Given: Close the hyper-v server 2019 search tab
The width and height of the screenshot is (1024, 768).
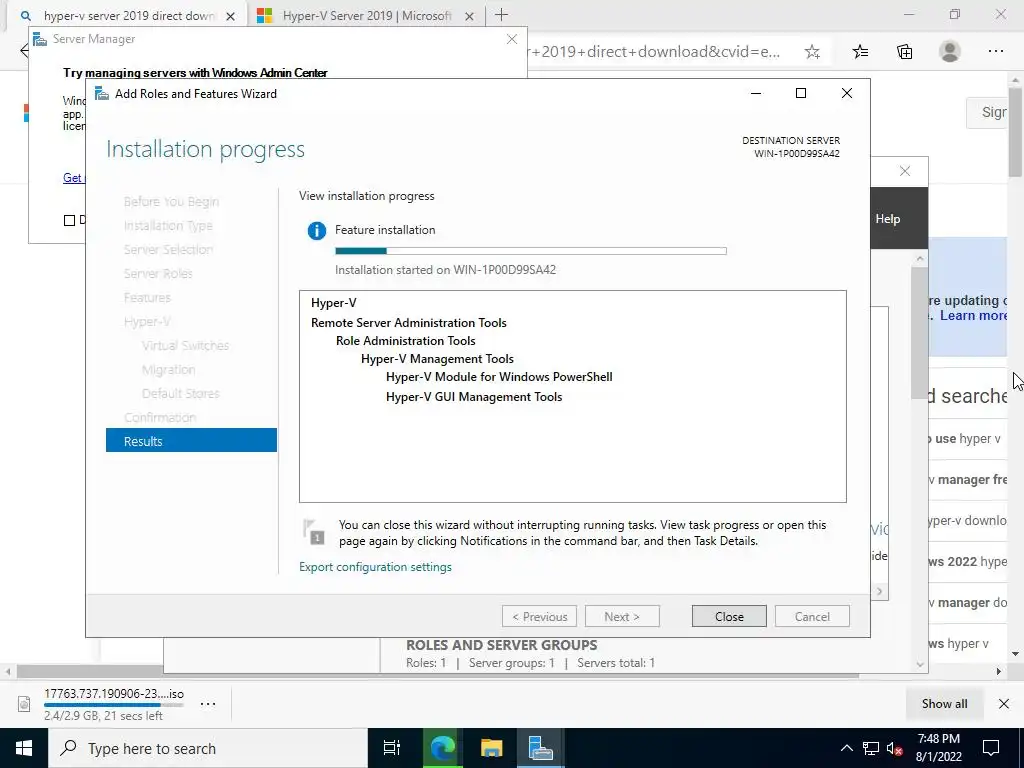Looking at the screenshot, I should (x=231, y=16).
